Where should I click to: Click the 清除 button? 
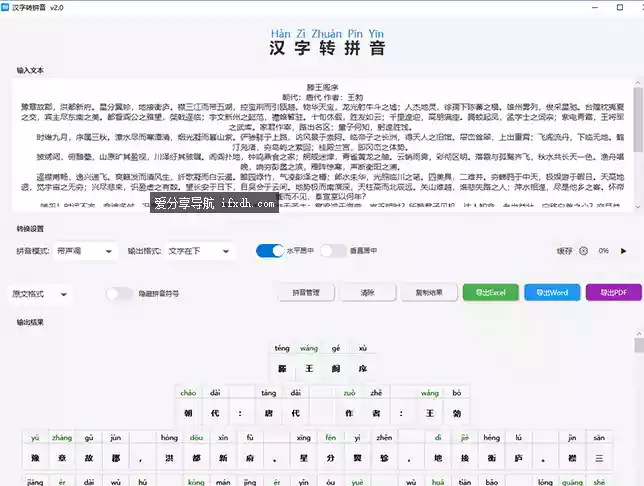pyautogui.click(x=368, y=293)
